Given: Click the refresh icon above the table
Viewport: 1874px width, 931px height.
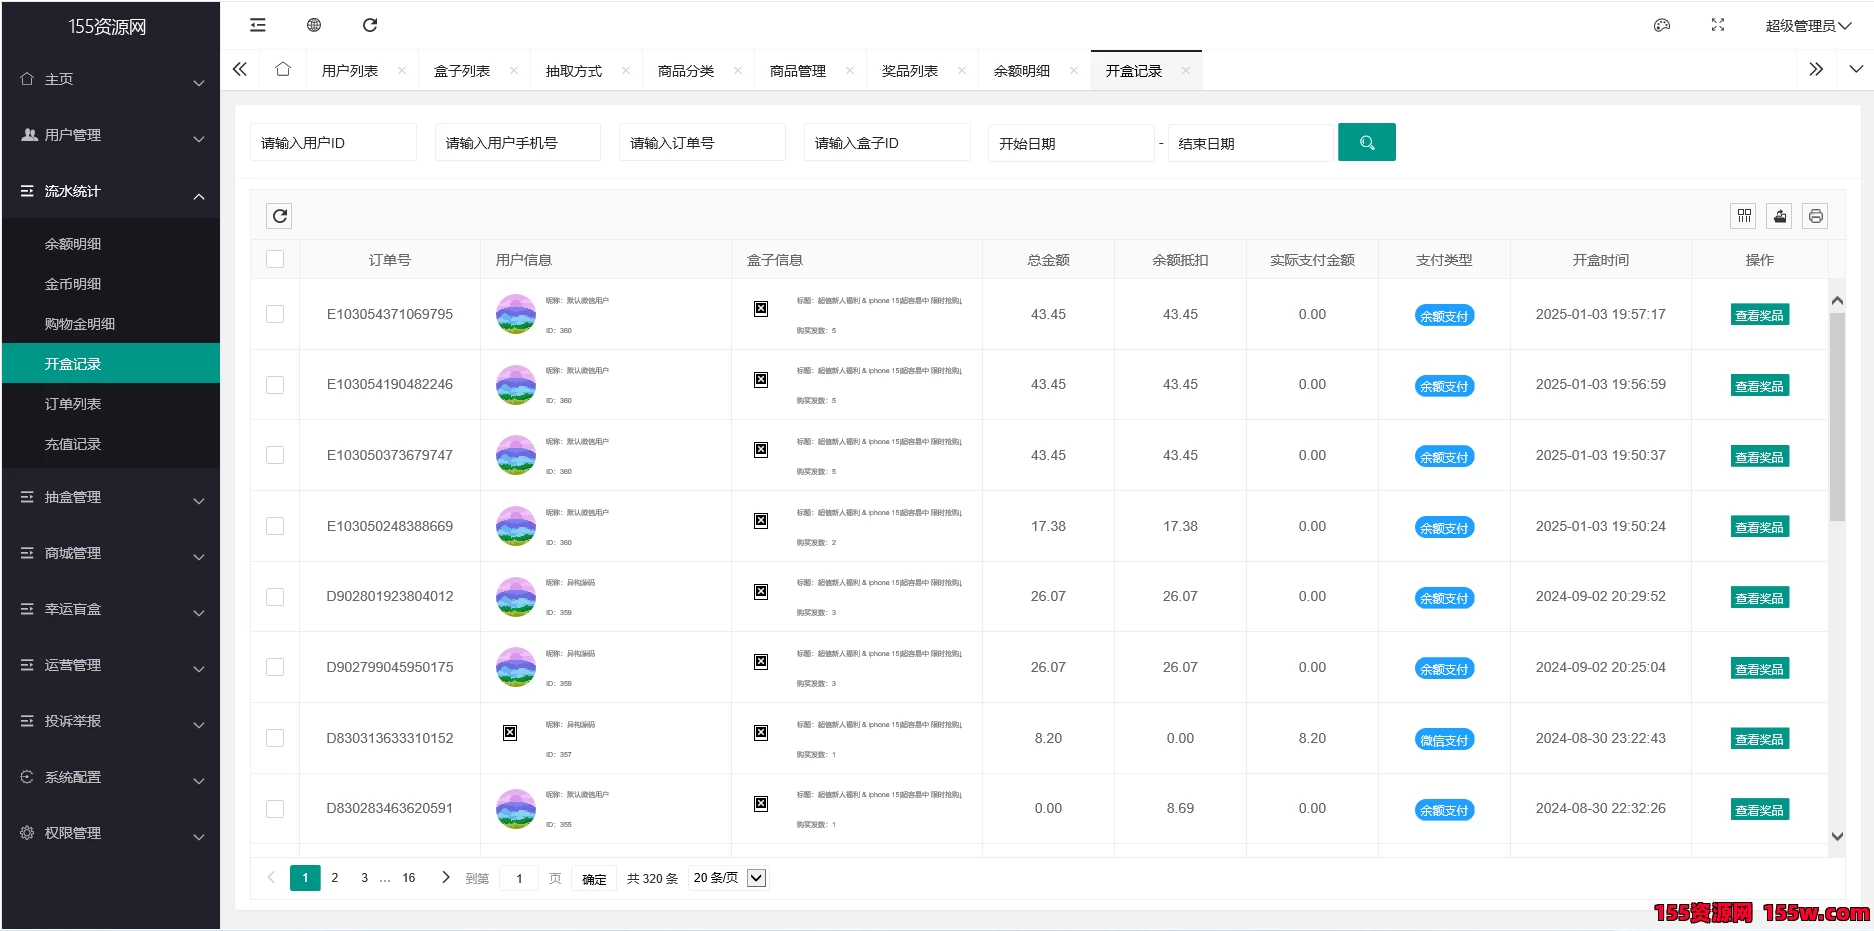Looking at the screenshot, I should (279, 215).
